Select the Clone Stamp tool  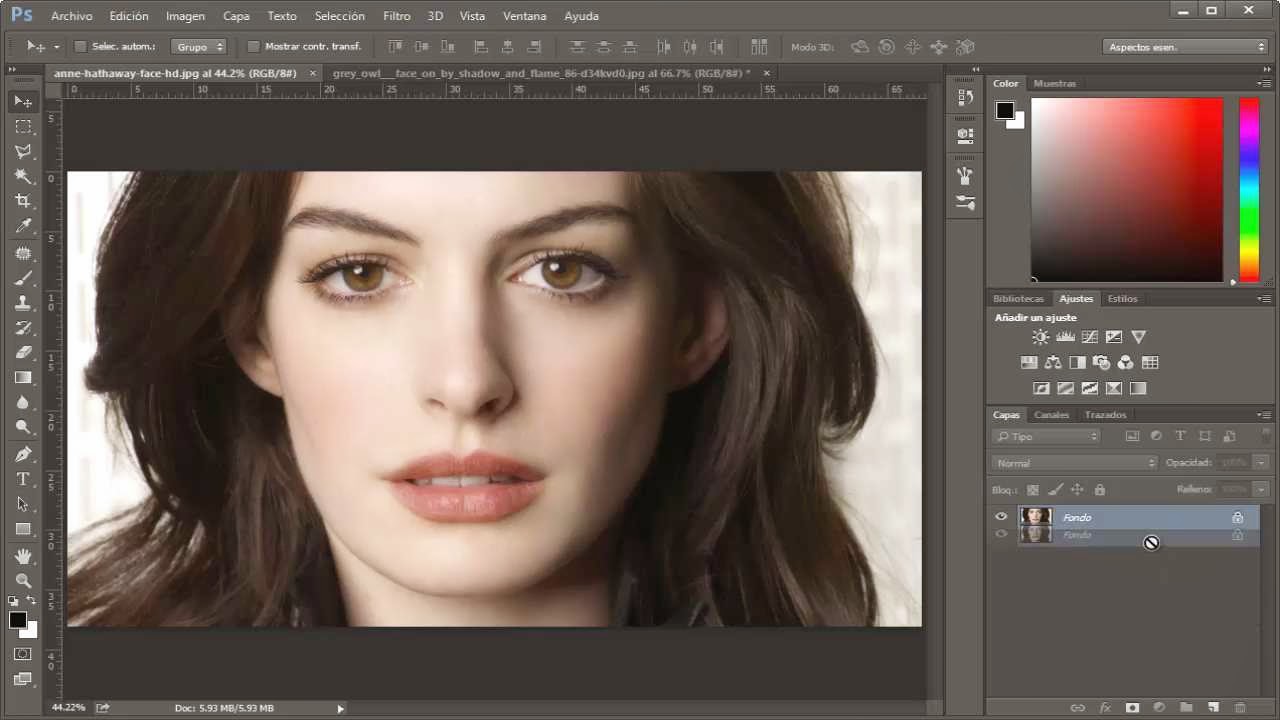pos(23,303)
